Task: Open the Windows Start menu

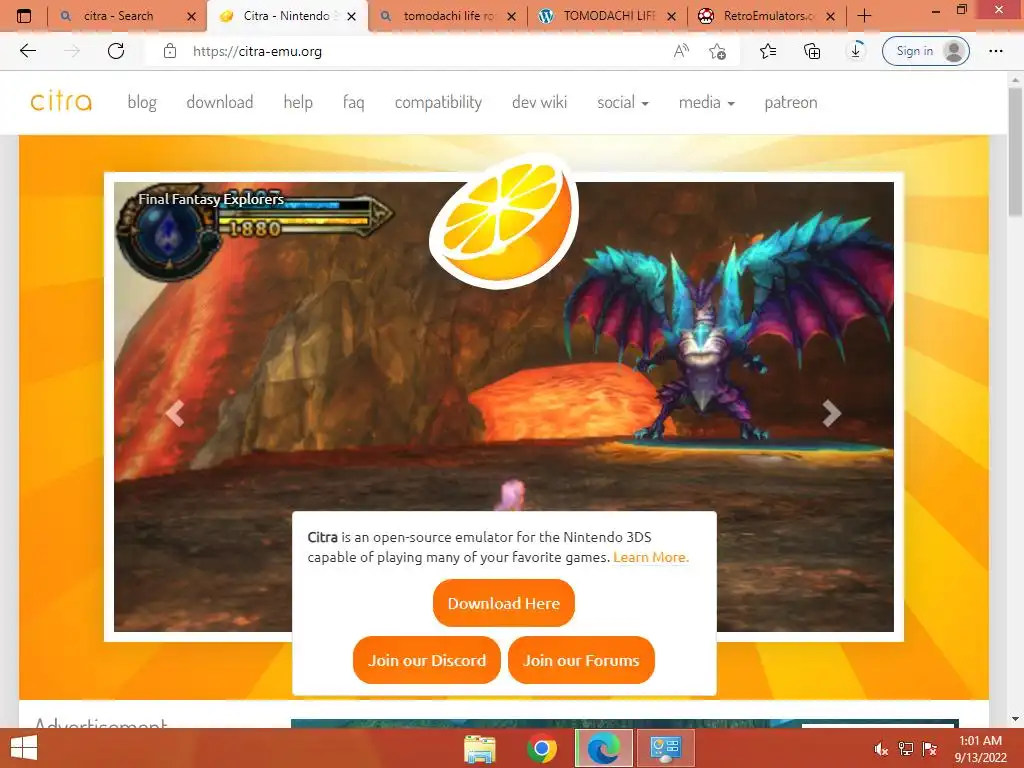Action: pyautogui.click(x=24, y=748)
